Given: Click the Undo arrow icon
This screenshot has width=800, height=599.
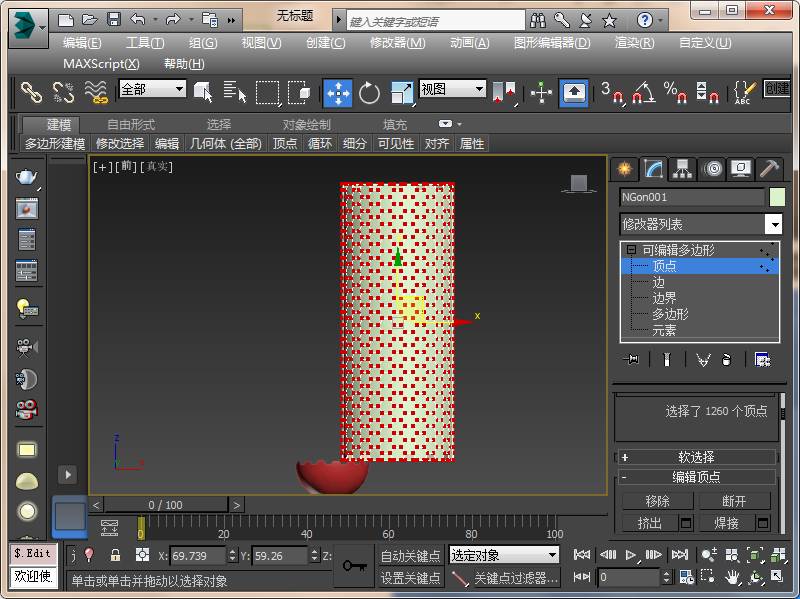Looking at the screenshot, I should click(138, 20).
